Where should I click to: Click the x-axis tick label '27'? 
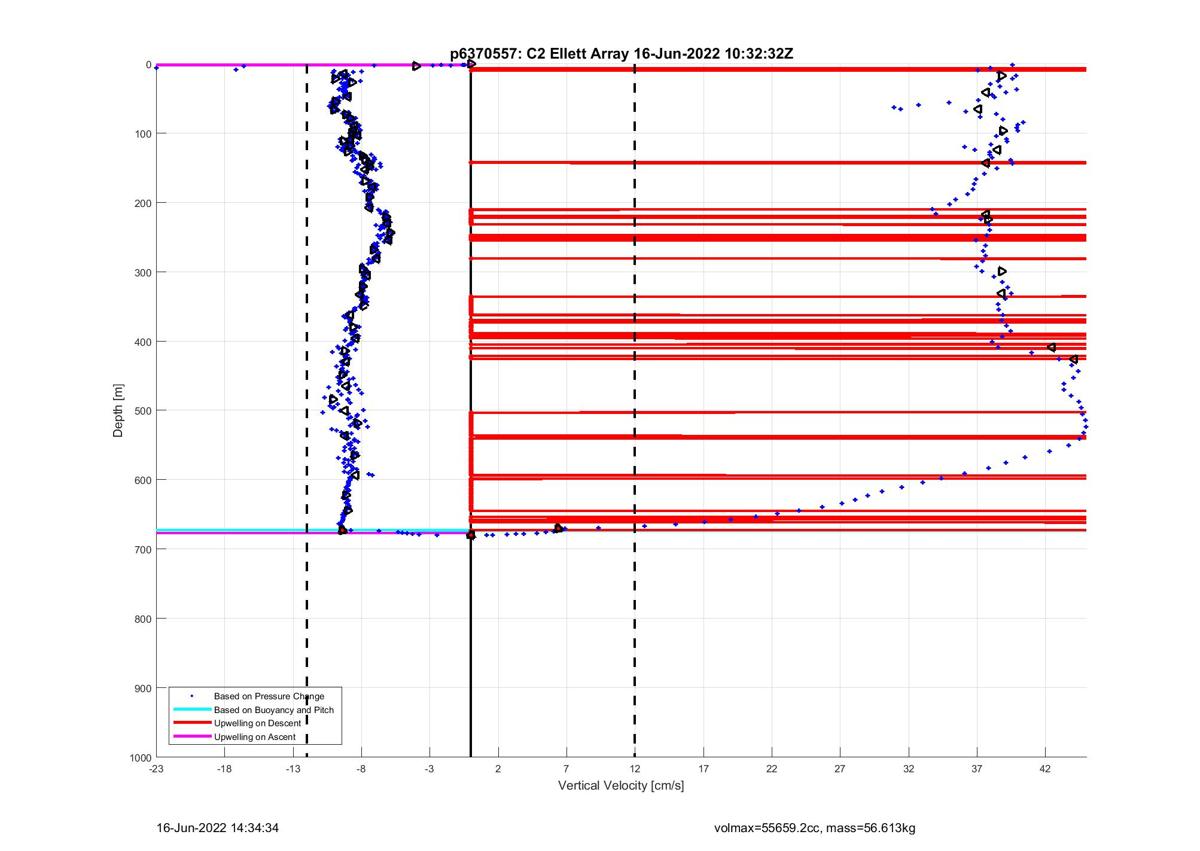(x=840, y=769)
